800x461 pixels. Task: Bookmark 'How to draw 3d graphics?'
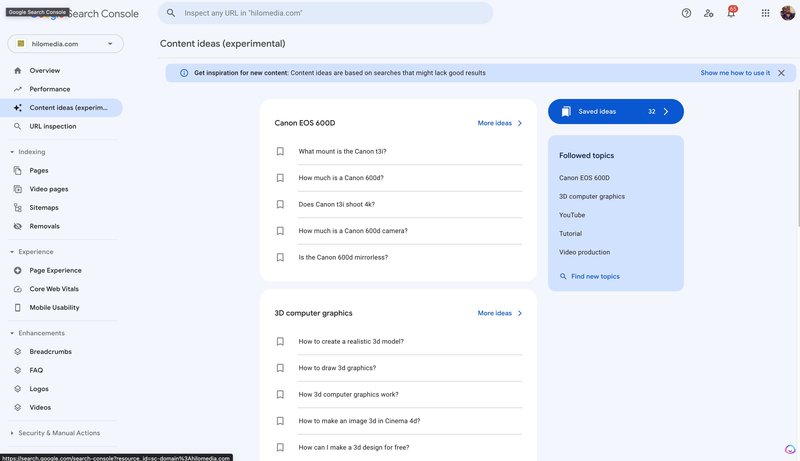[x=280, y=368]
